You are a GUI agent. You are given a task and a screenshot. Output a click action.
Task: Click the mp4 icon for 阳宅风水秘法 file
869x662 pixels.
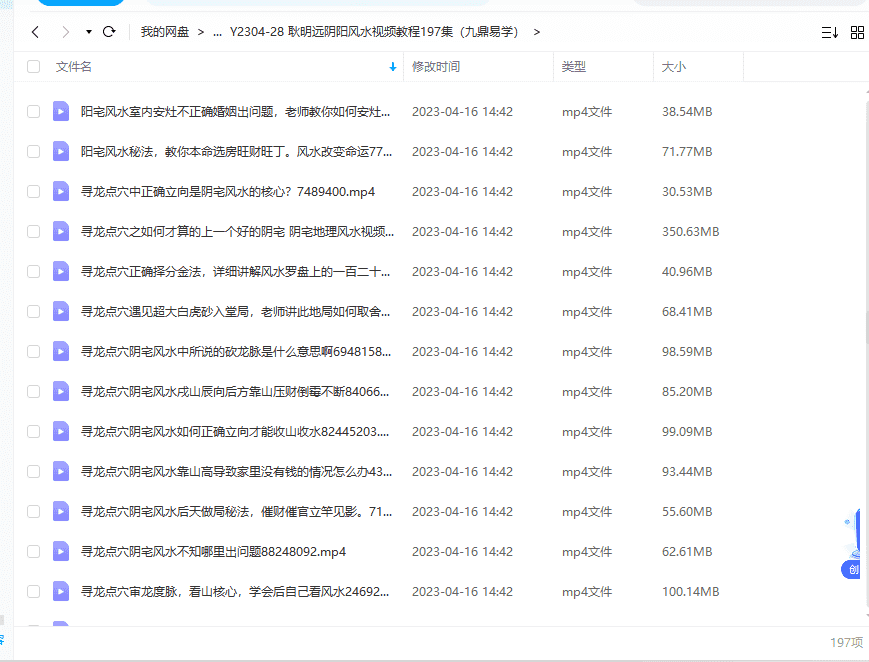(x=61, y=151)
